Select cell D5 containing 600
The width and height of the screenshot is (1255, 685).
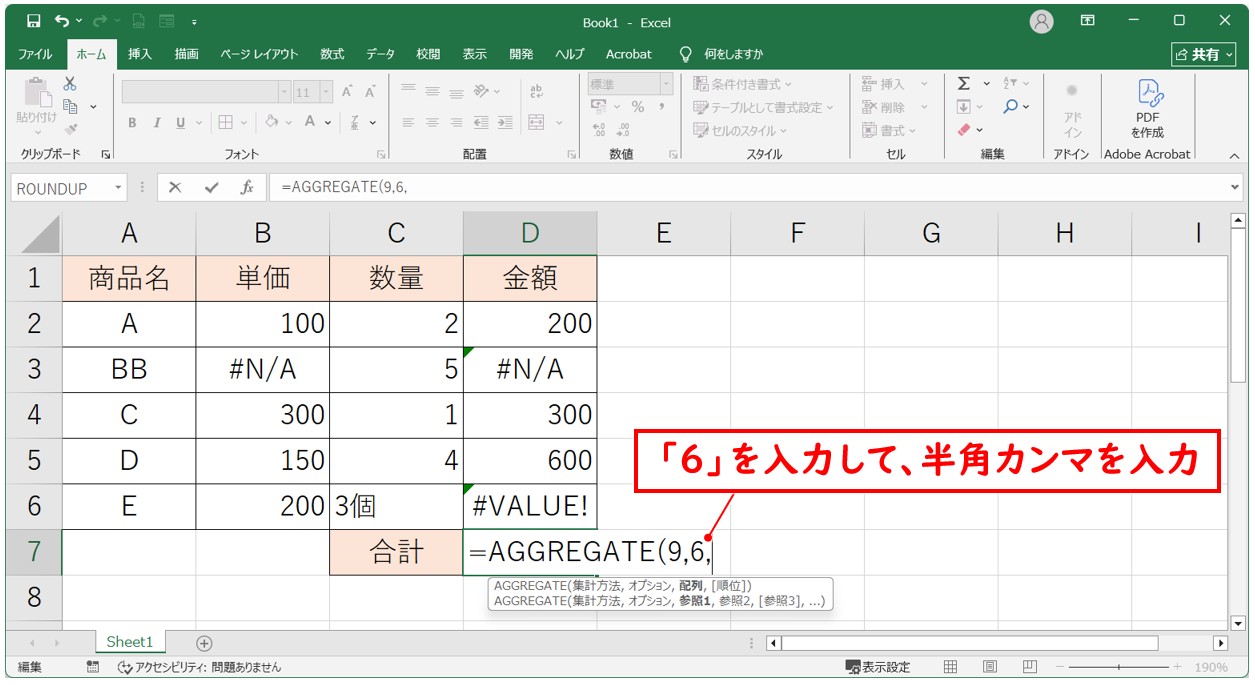point(530,460)
